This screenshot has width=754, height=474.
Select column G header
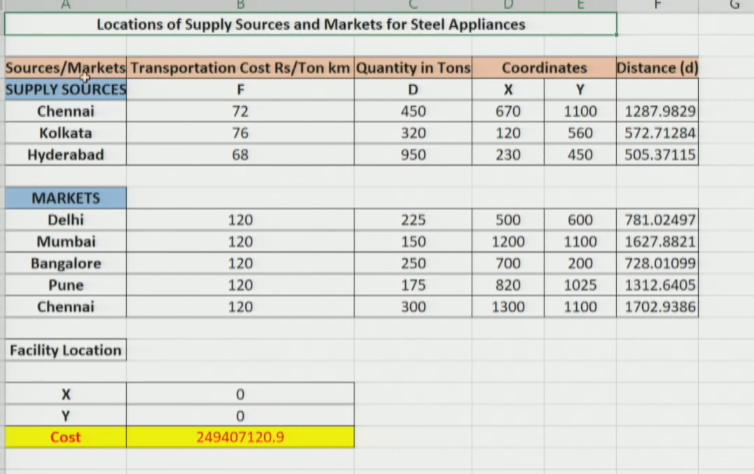(x=734, y=5)
